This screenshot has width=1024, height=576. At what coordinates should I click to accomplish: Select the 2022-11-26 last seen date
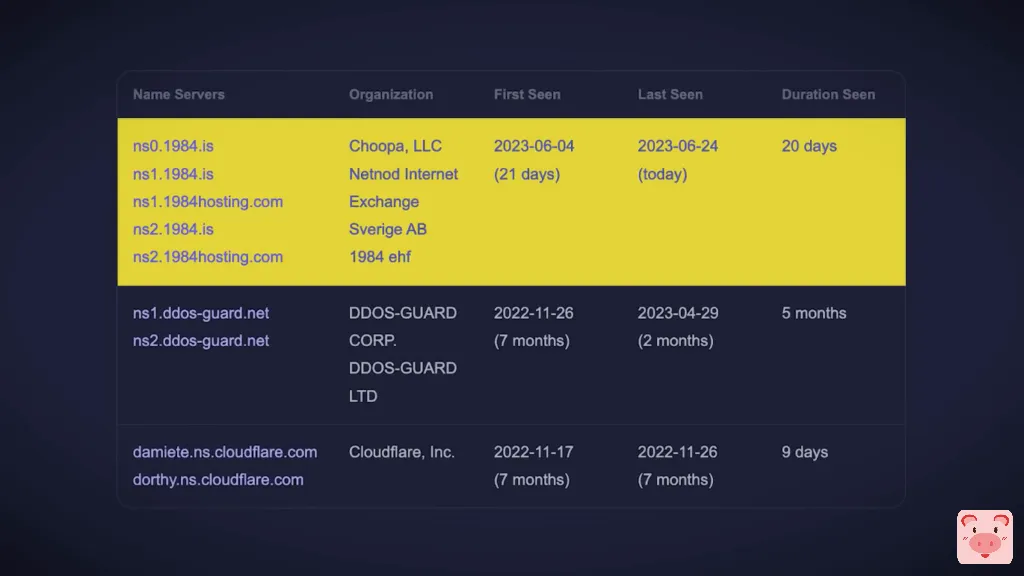tap(677, 452)
